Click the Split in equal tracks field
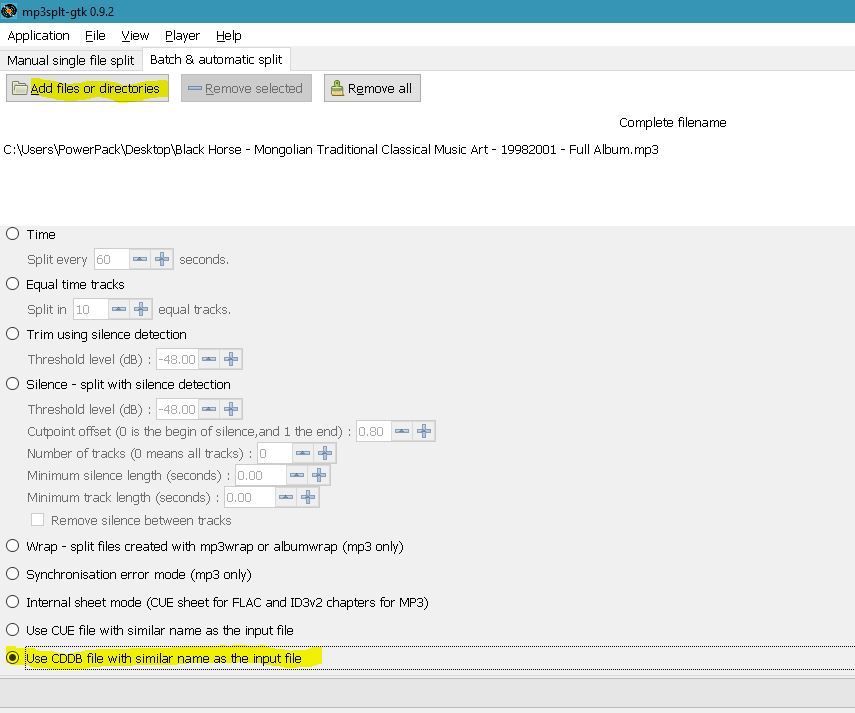 (91, 310)
